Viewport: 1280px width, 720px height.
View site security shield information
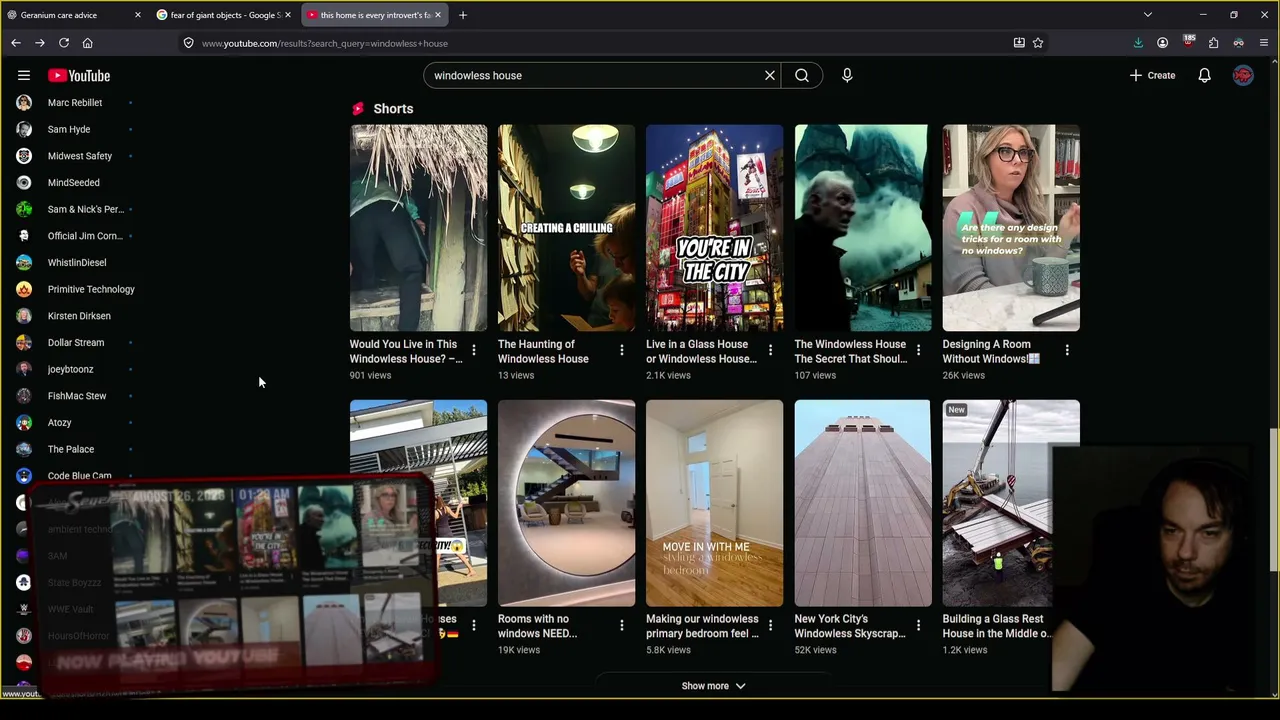[x=188, y=43]
